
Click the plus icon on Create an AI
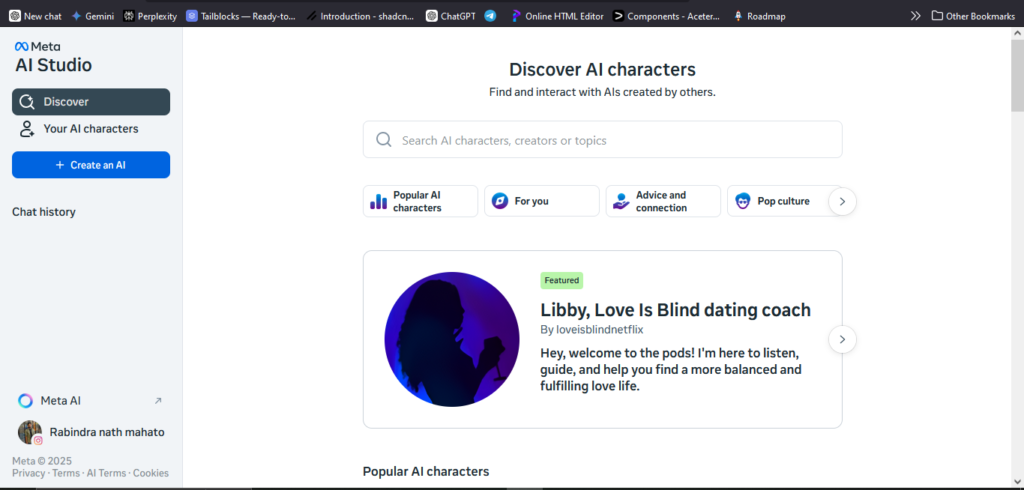coord(60,165)
